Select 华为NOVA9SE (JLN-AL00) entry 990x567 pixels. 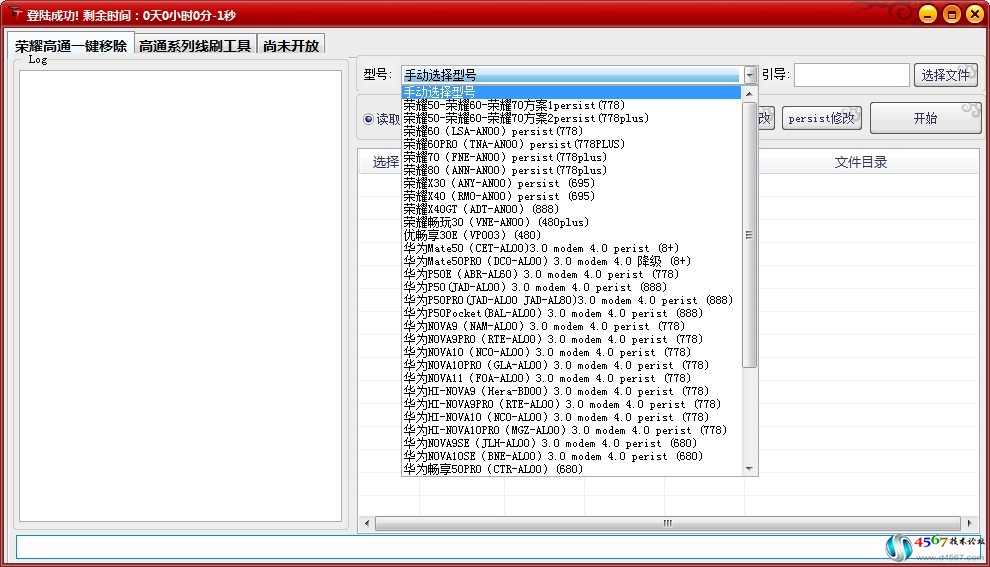point(571,443)
